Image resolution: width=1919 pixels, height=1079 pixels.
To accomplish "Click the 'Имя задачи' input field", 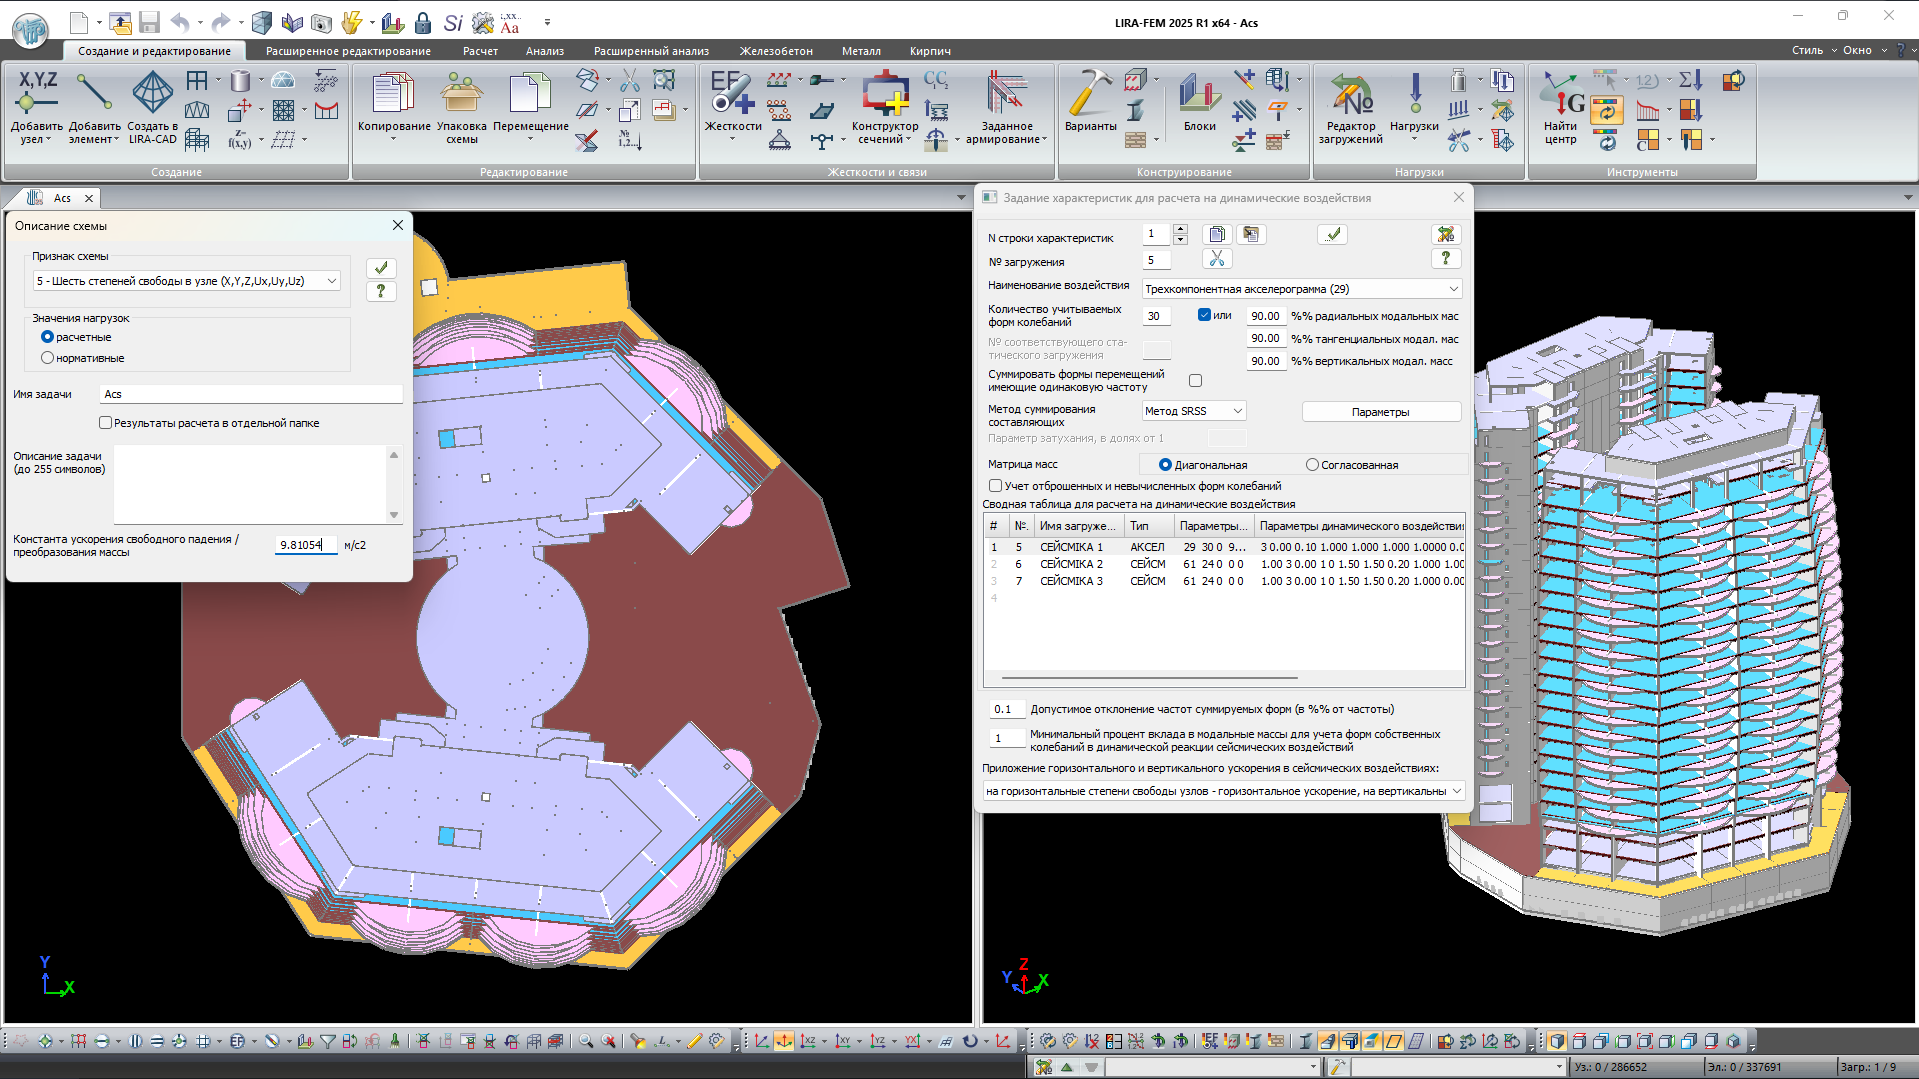I will click(x=252, y=394).
